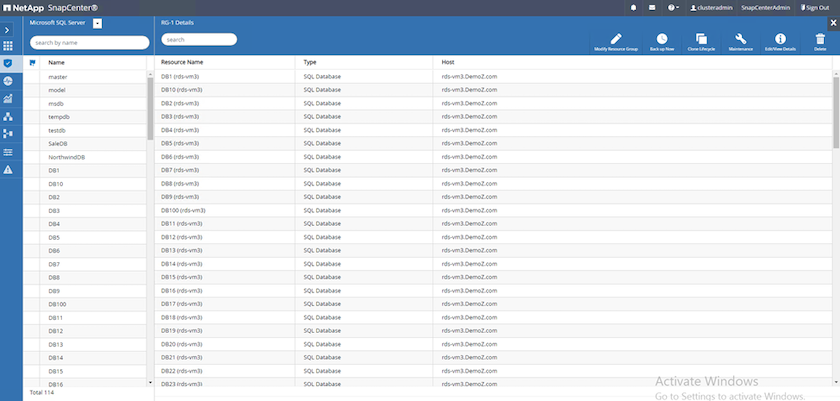Click the RG-1 Details panel title
Viewport: 840px width, 401px height.
coord(177,22)
